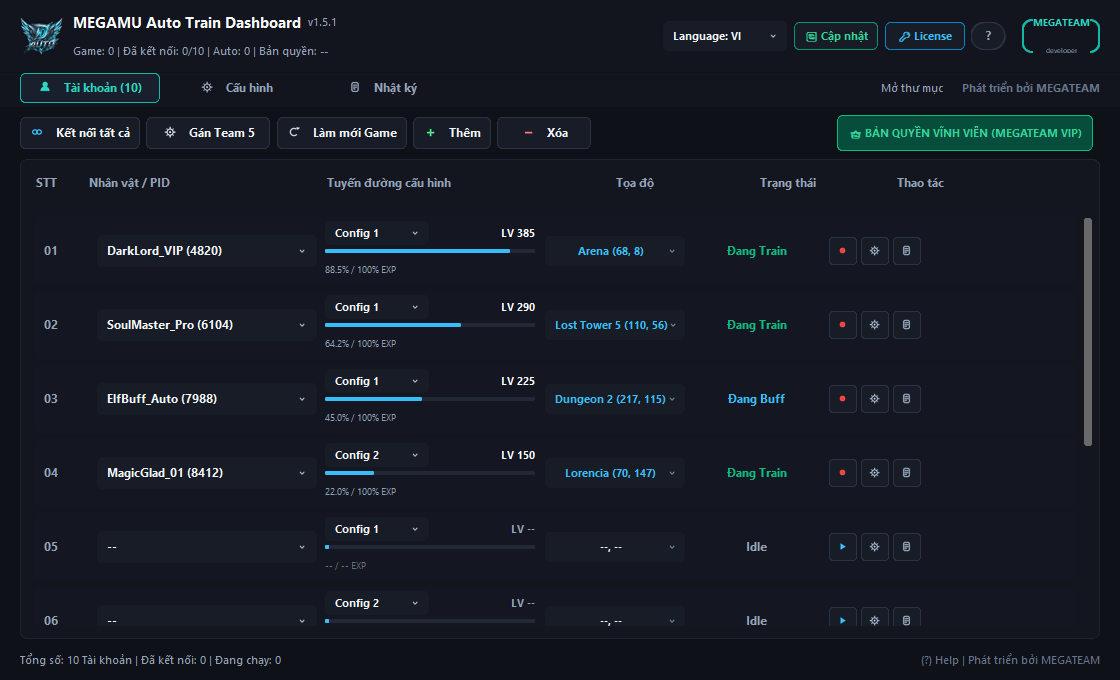Switch to the Cấu hình tab
The image size is (1120, 680).
[238, 88]
